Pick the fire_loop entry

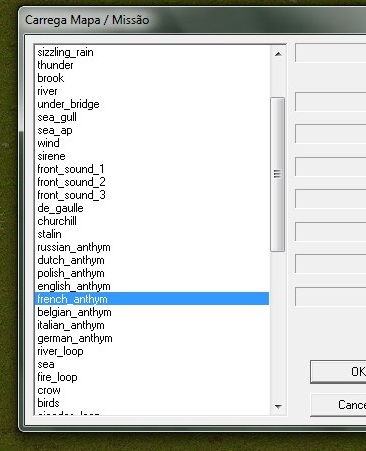(152, 377)
